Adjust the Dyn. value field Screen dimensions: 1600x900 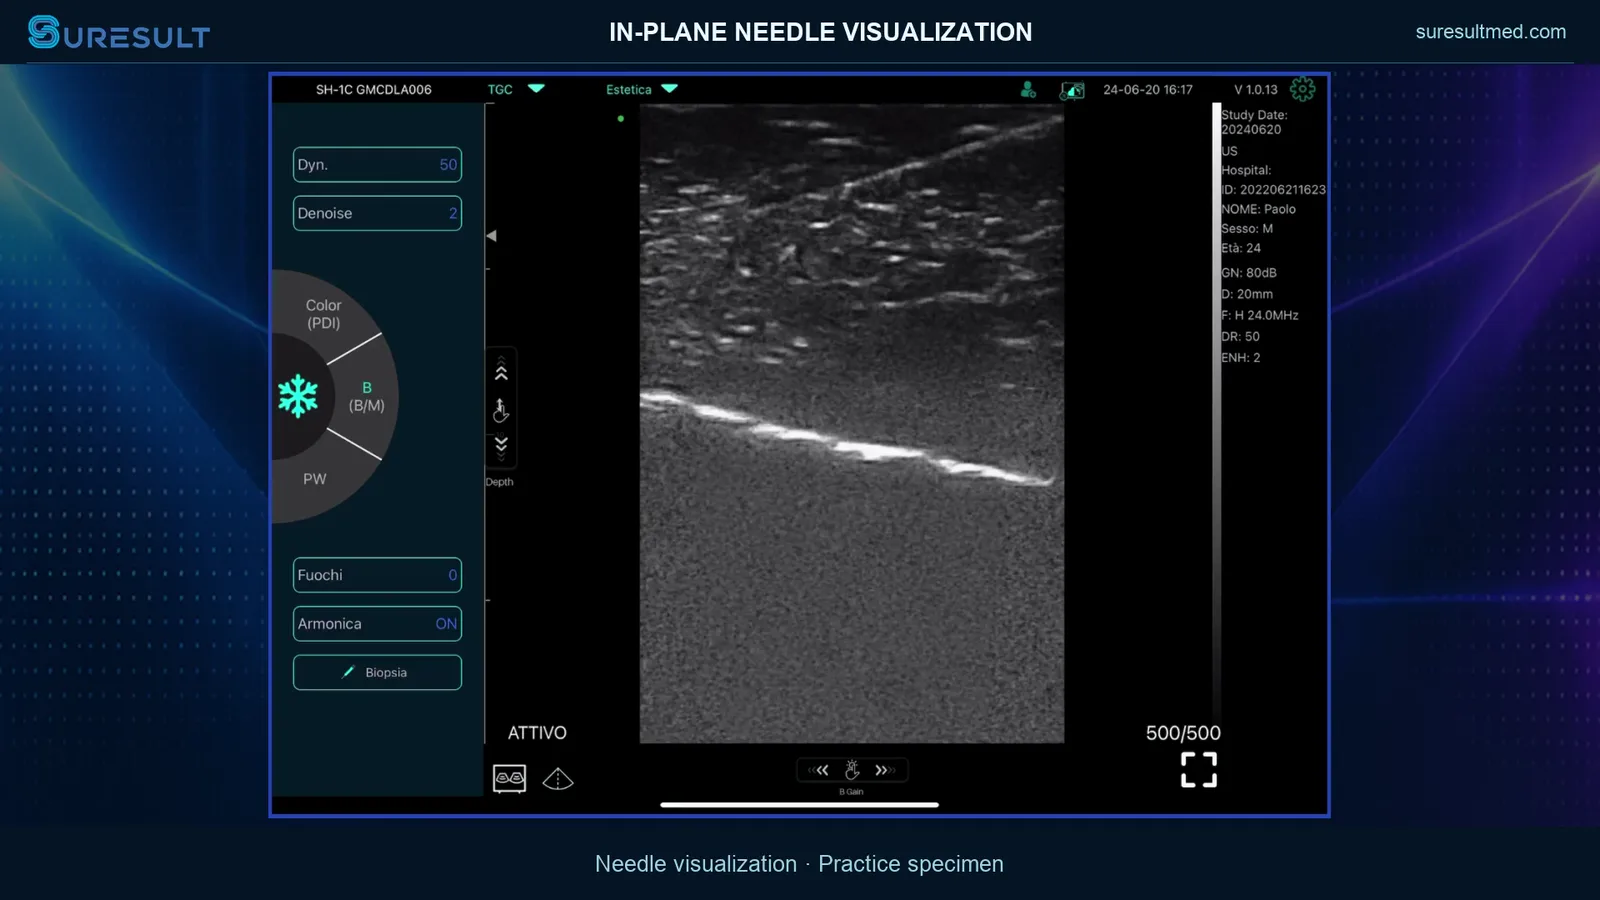377,165
